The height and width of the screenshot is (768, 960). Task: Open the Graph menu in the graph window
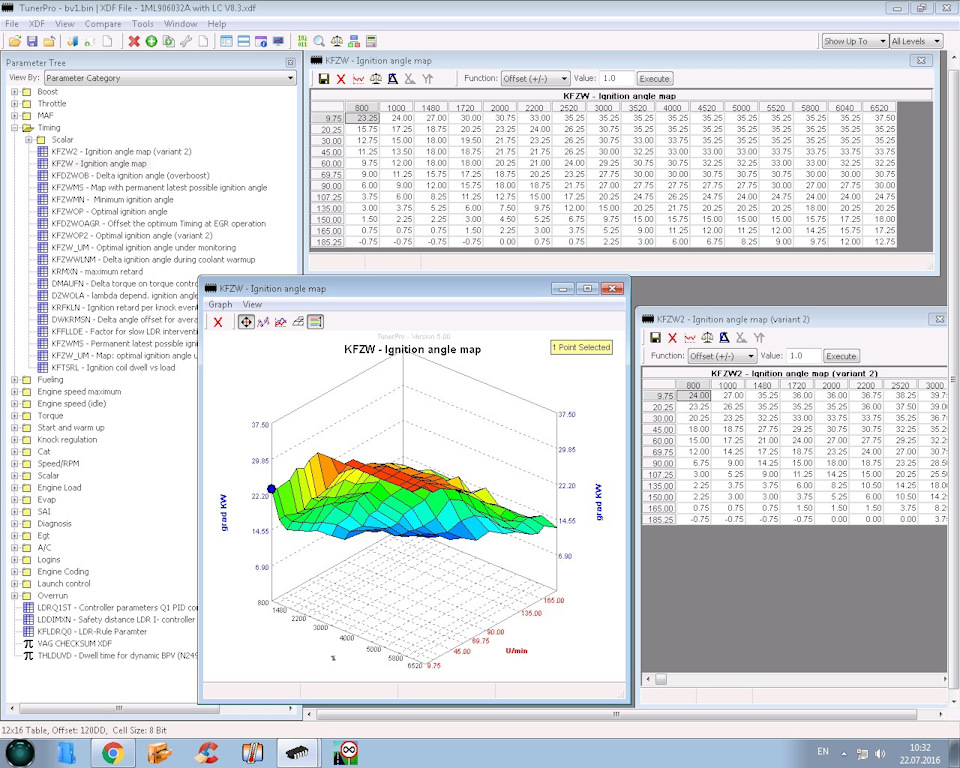(x=220, y=304)
